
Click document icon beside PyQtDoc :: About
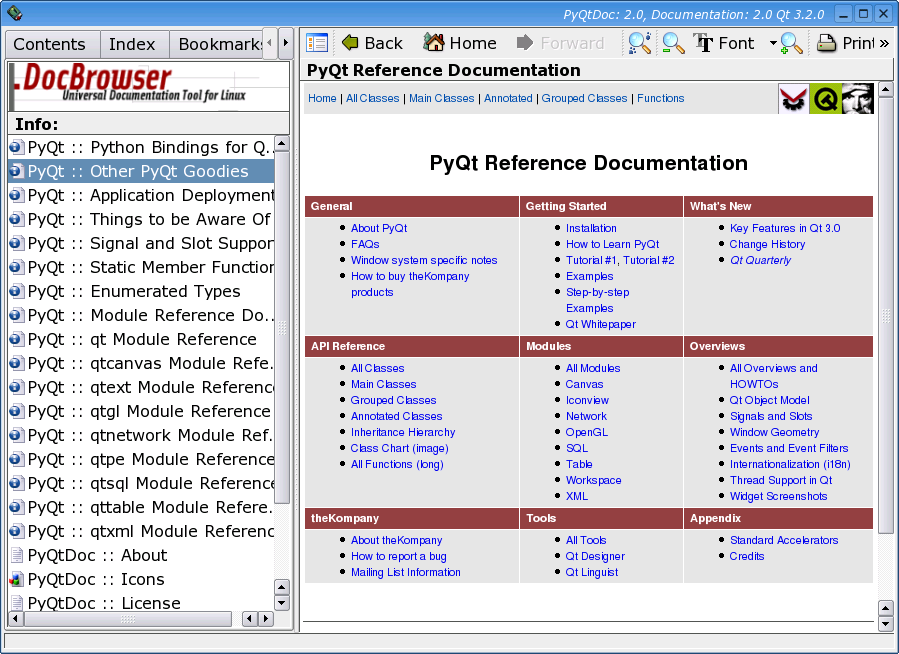[x=17, y=555]
